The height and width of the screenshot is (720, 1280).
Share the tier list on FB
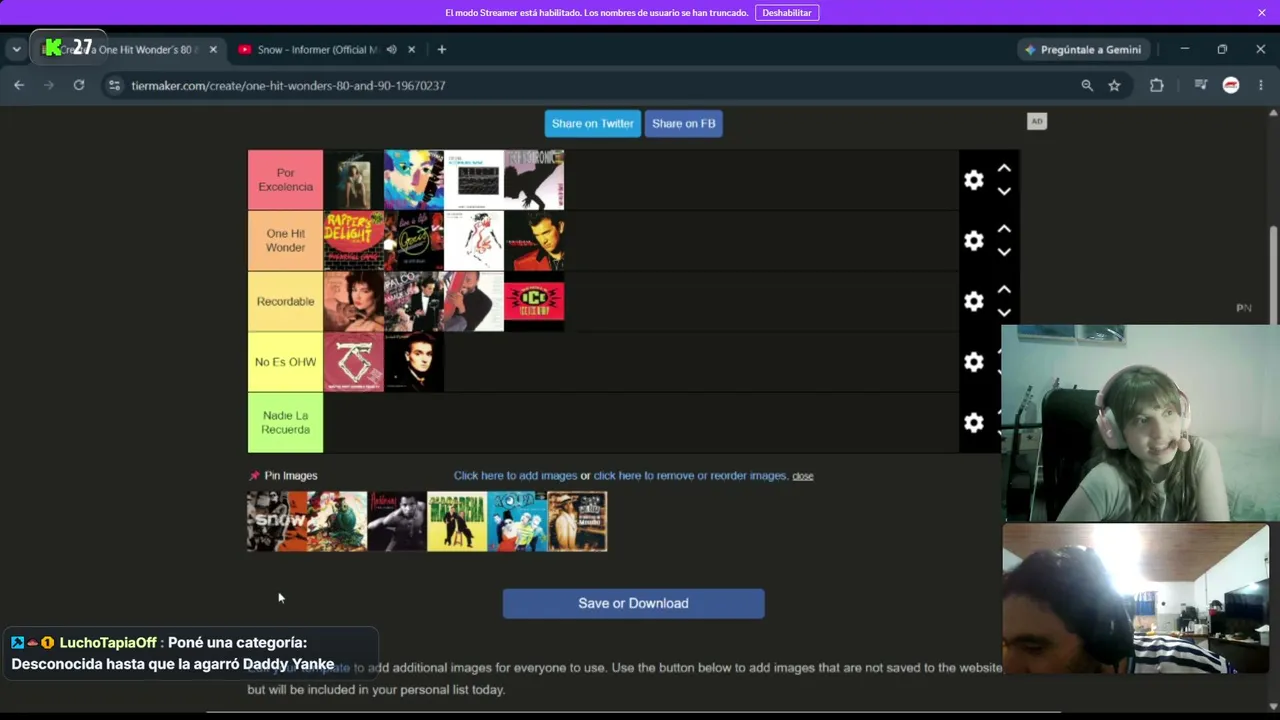click(684, 124)
